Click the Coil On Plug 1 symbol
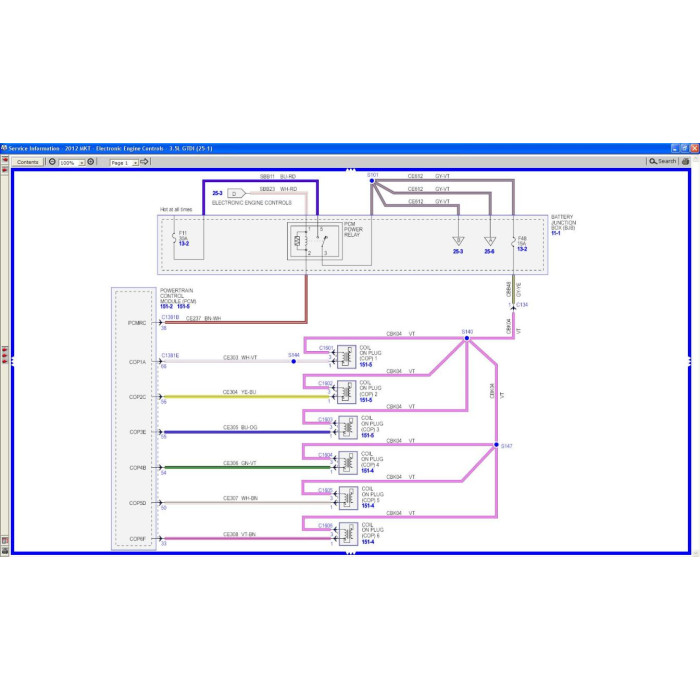Viewport: 700px width, 700px height. [x=346, y=357]
